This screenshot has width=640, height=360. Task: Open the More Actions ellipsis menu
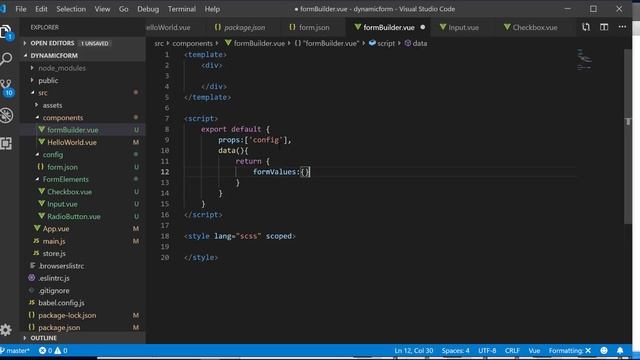(x=622, y=27)
